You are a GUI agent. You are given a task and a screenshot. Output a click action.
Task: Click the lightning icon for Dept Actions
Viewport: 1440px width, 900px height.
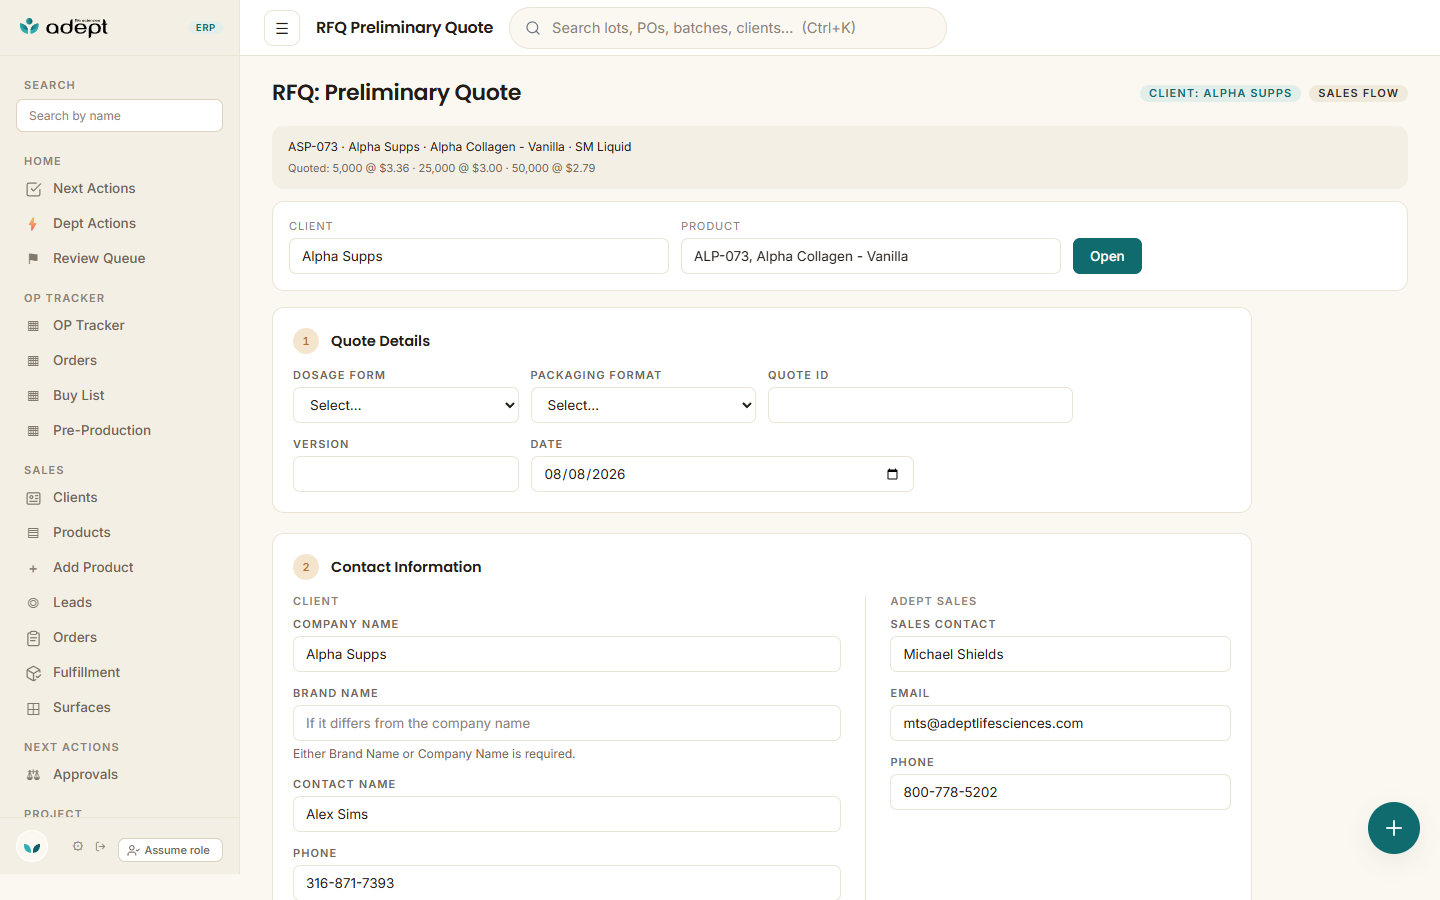[x=33, y=224]
